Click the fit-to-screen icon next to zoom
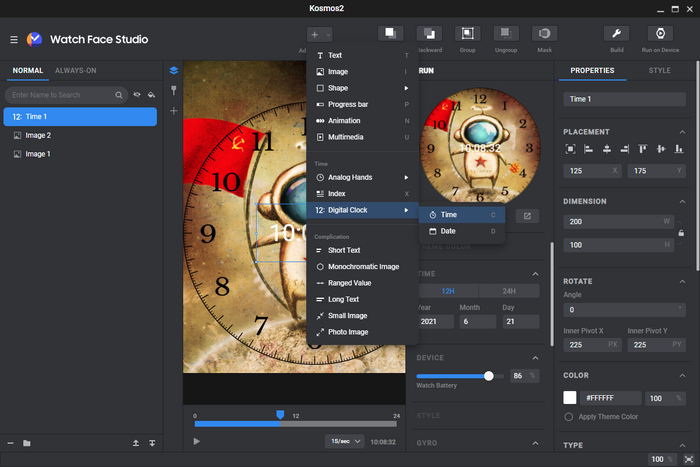The height and width of the screenshot is (467, 700). [x=688, y=459]
